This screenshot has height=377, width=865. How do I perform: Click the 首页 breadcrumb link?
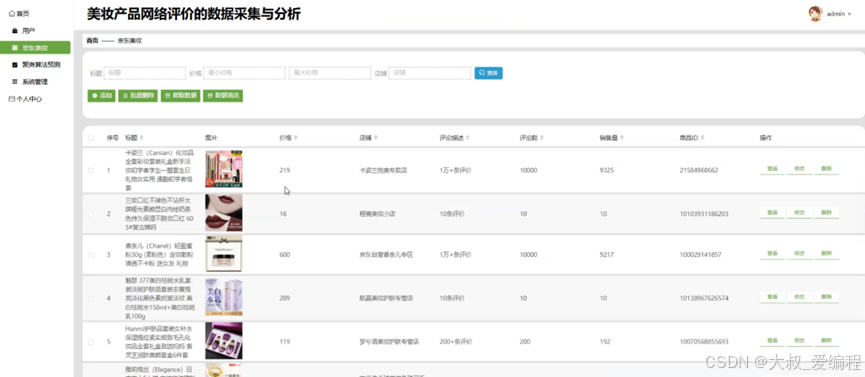tap(92, 40)
